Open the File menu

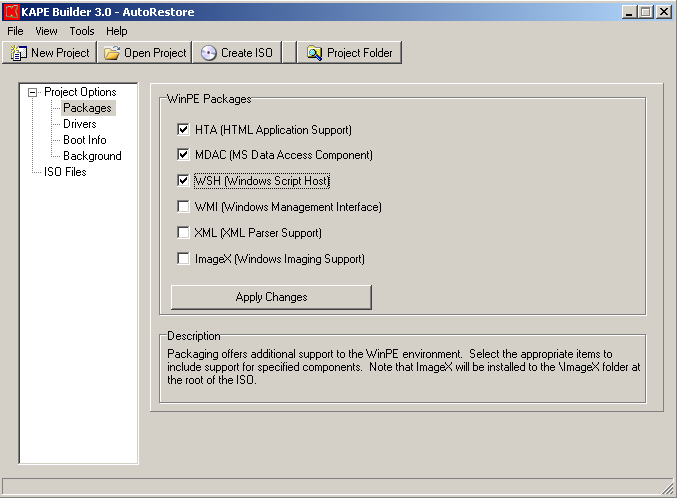click(15, 31)
